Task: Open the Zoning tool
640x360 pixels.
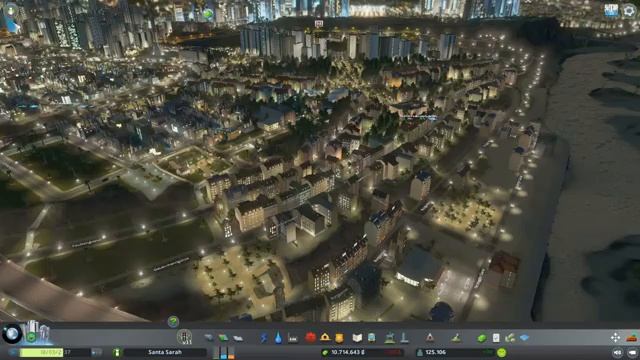Action: point(223,338)
